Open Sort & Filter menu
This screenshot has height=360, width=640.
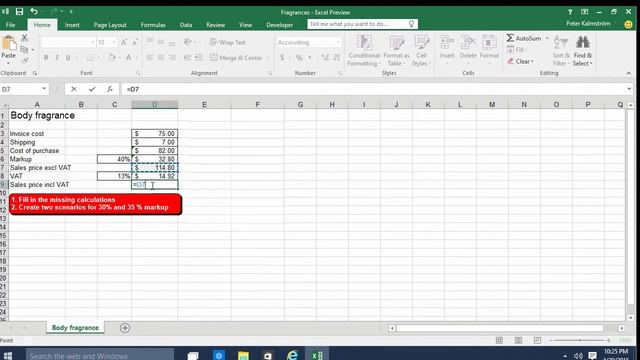coord(561,51)
